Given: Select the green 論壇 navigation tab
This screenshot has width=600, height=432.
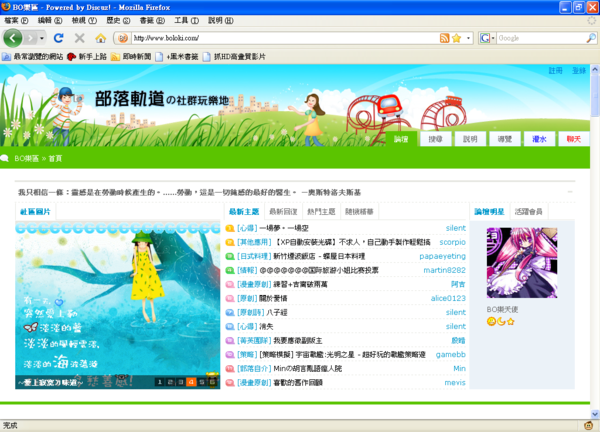Looking at the screenshot, I should coord(401,139).
